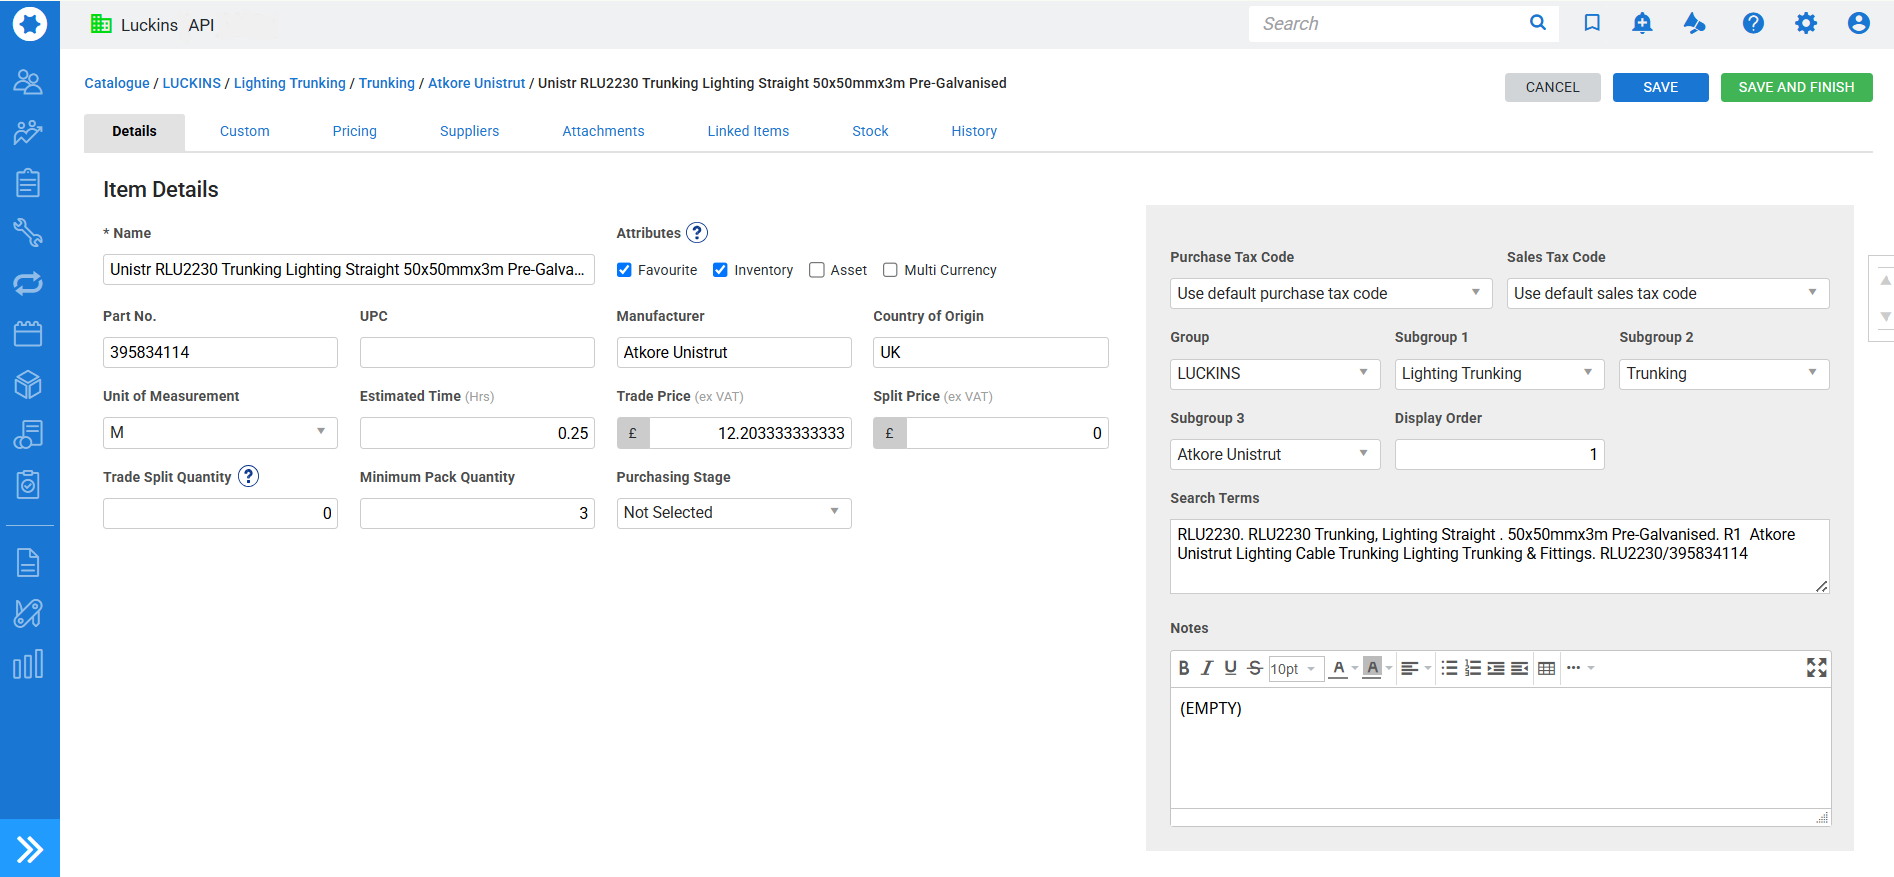This screenshot has width=1894, height=877.
Task: Click the Attributes help icon
Action: [x=697, y=233]
